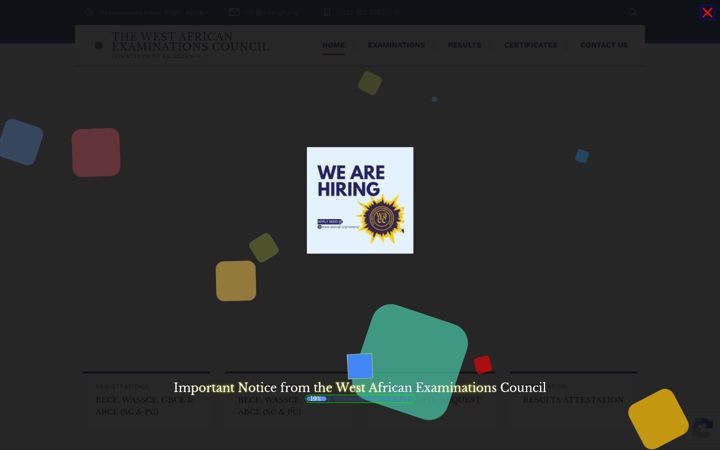Click the phone icon in the top bar
Screen dimensions: 720x450
pyautogui.click(x=327, y=12)
